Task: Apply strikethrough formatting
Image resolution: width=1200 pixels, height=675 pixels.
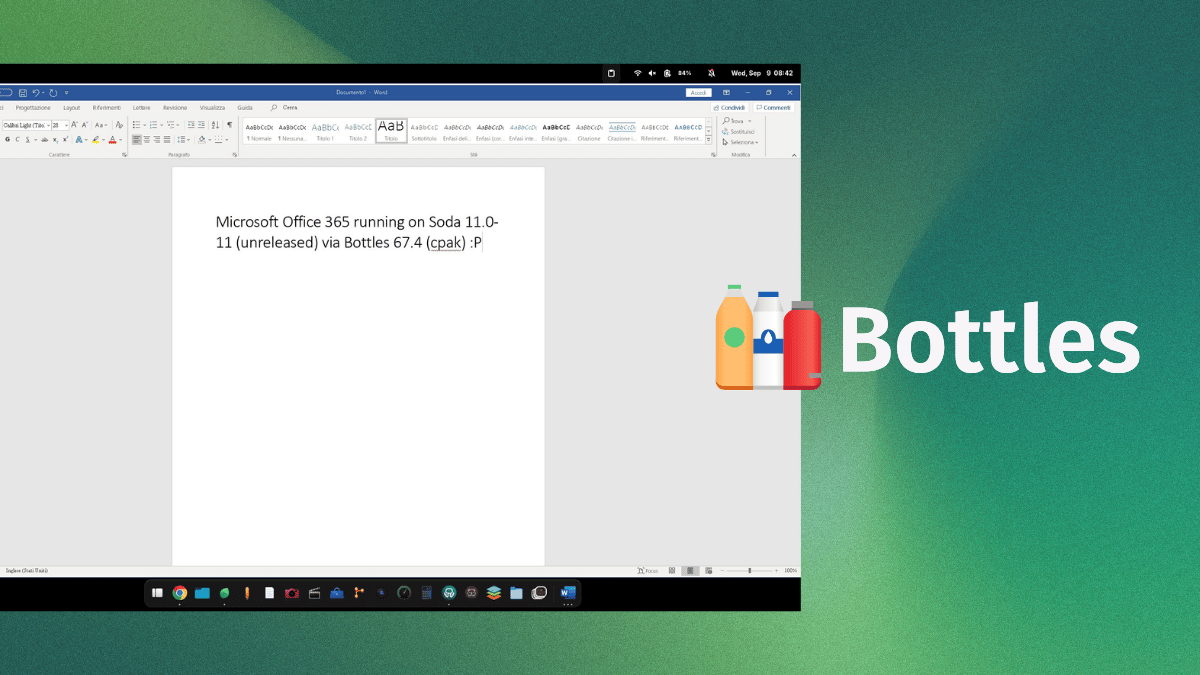Action: coord(44,140)
